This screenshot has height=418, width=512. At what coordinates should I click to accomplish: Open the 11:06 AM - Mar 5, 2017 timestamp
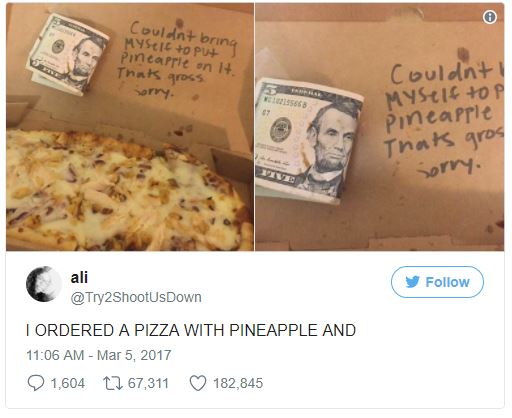coord(99,355)
